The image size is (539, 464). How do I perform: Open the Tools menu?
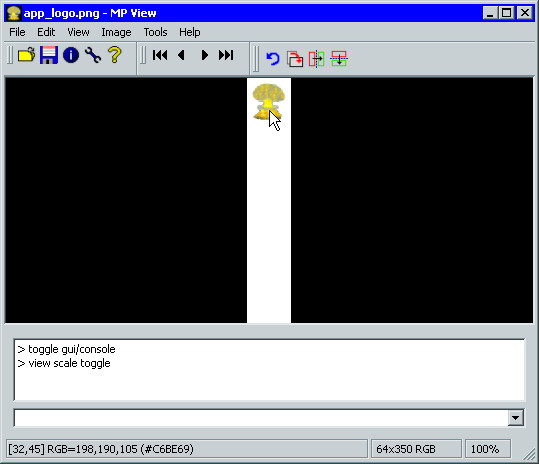pos(155,32)
